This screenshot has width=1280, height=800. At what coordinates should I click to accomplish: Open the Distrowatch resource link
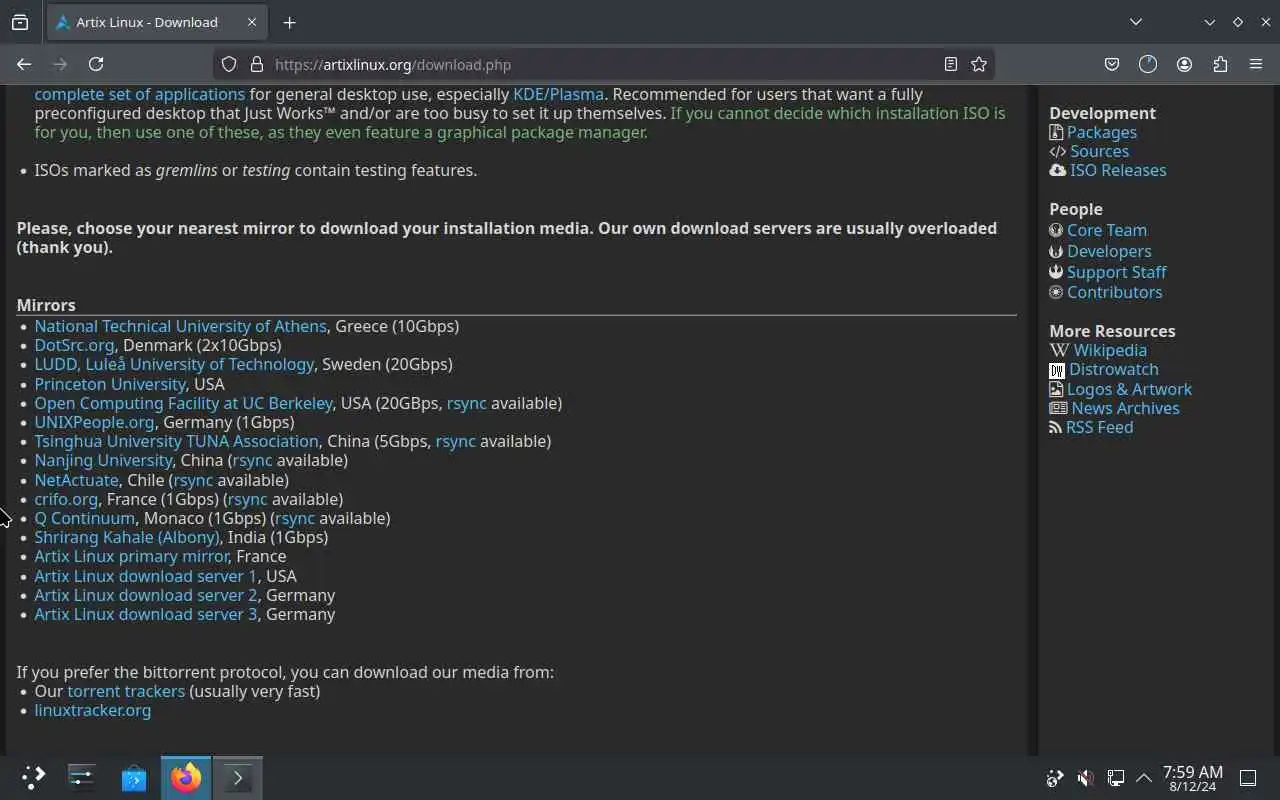click(x=1113, y=369)
